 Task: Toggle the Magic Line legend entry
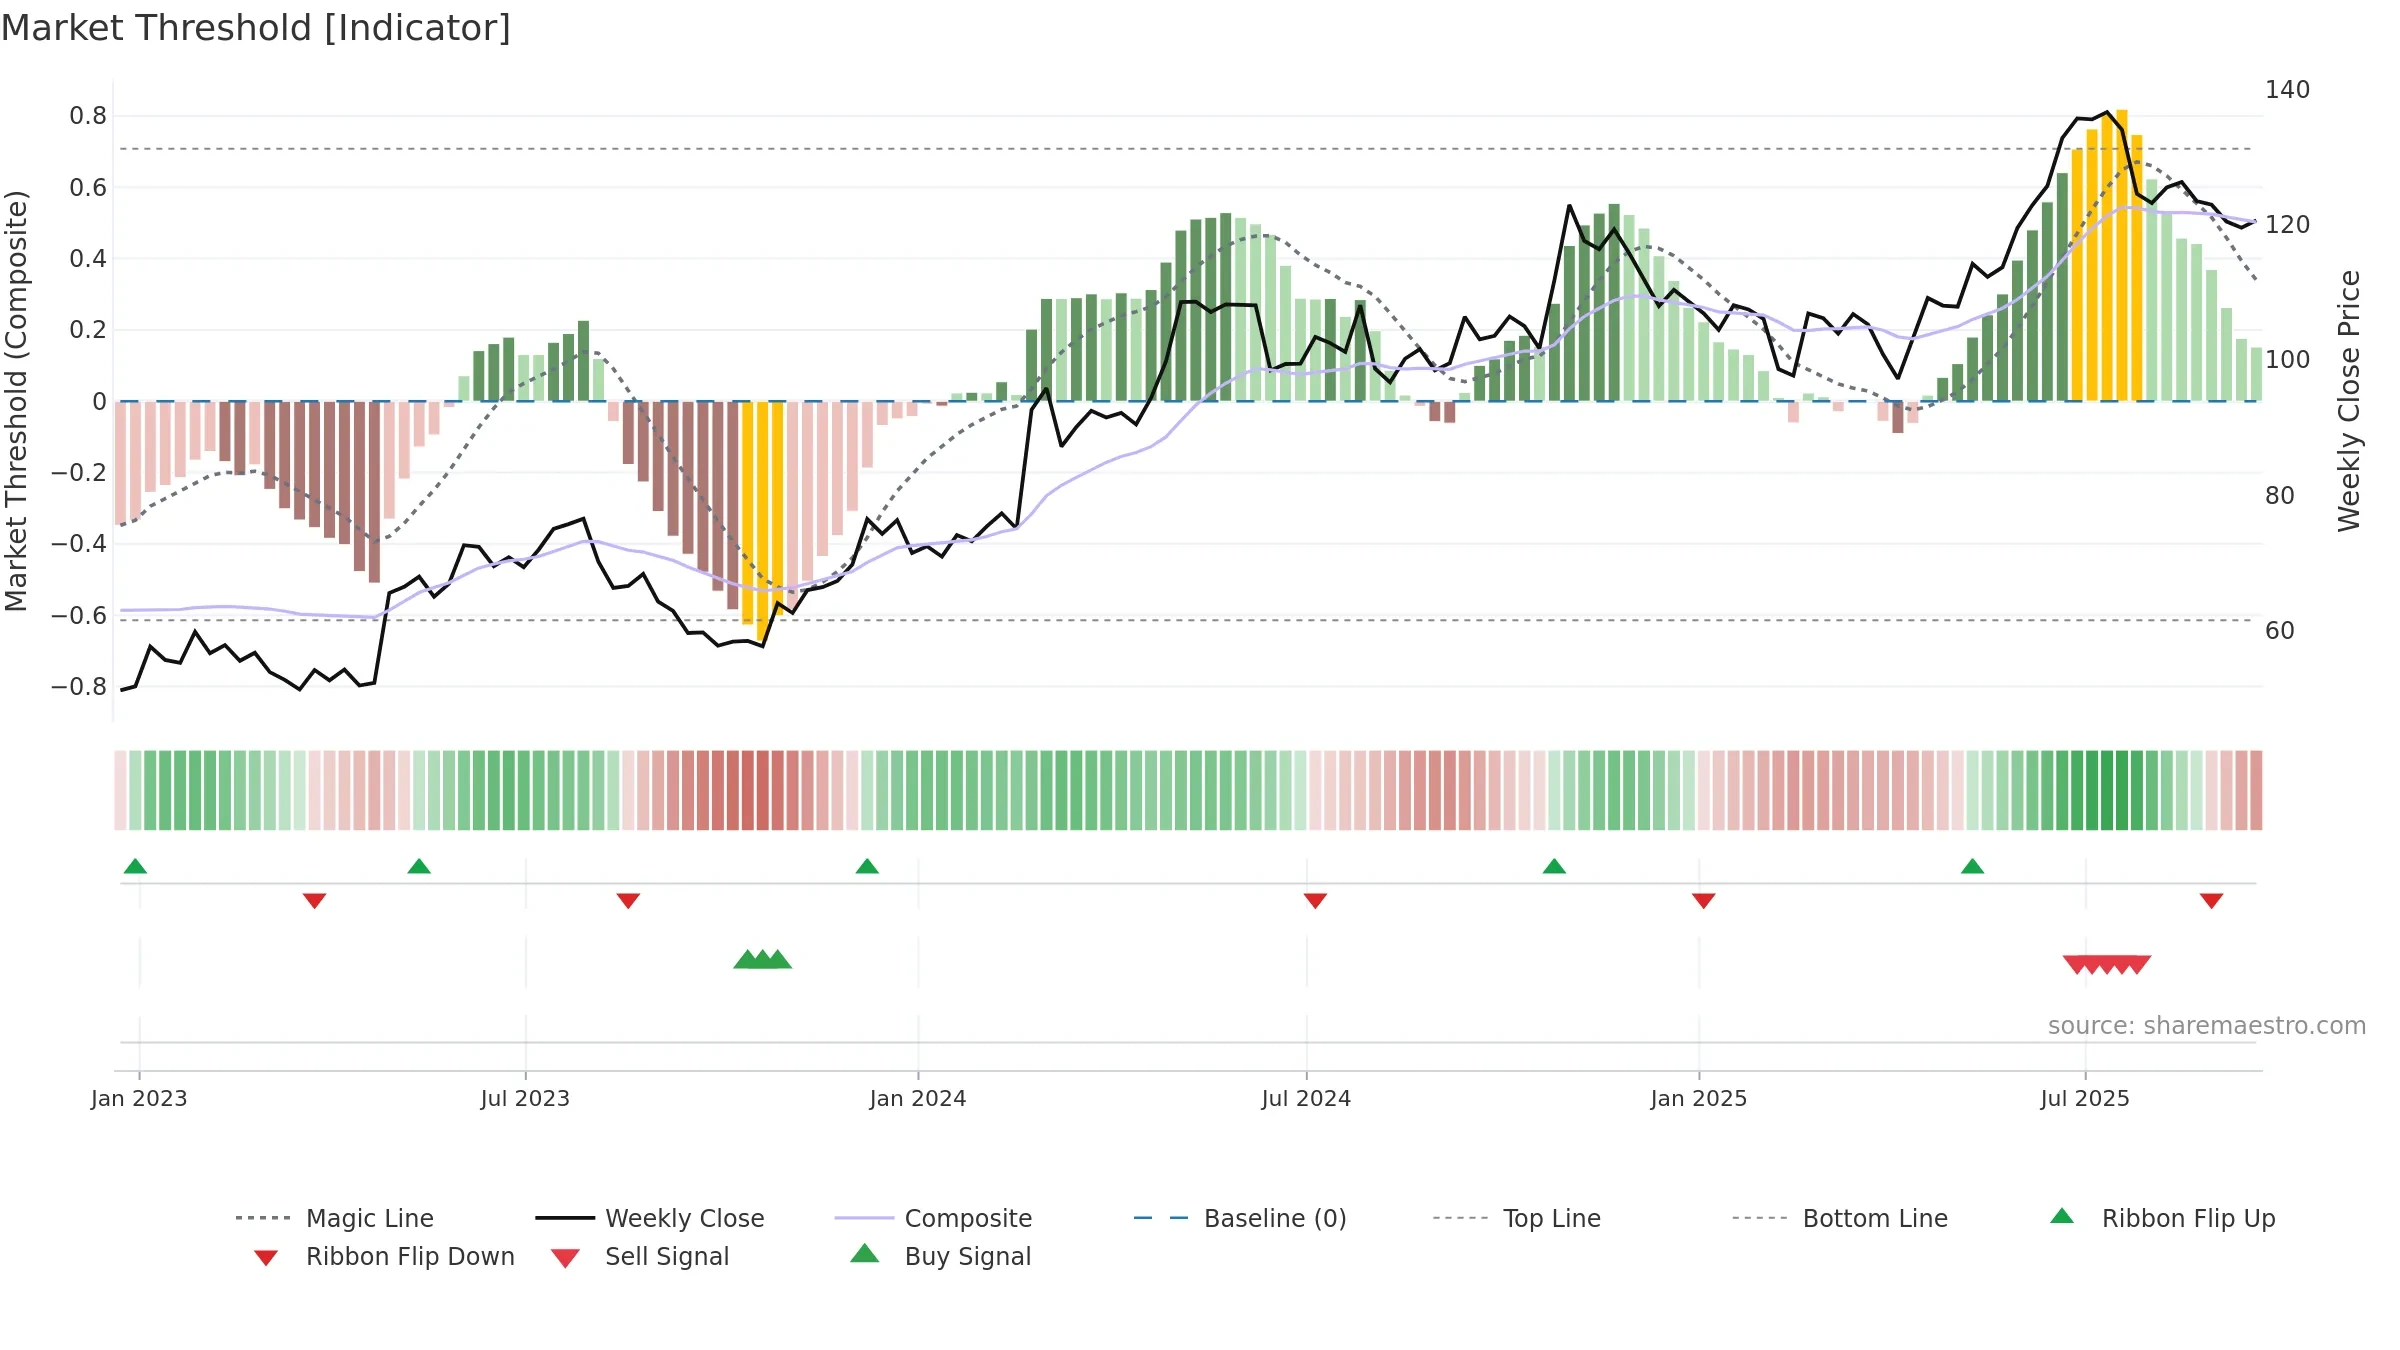[334, 1218]
